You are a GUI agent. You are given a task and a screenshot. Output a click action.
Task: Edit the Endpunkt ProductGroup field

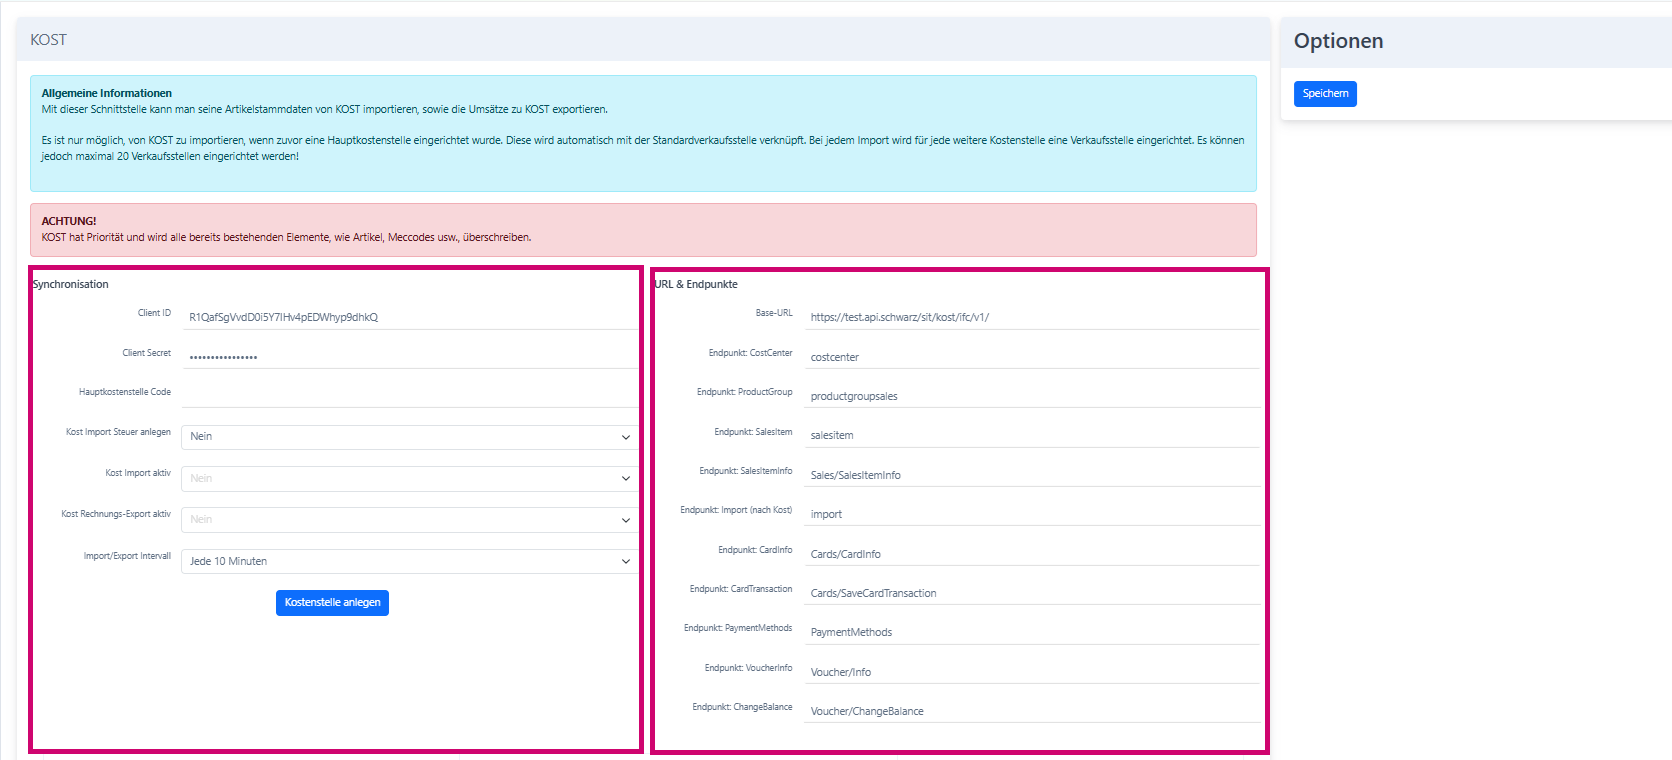point(1032,395)
